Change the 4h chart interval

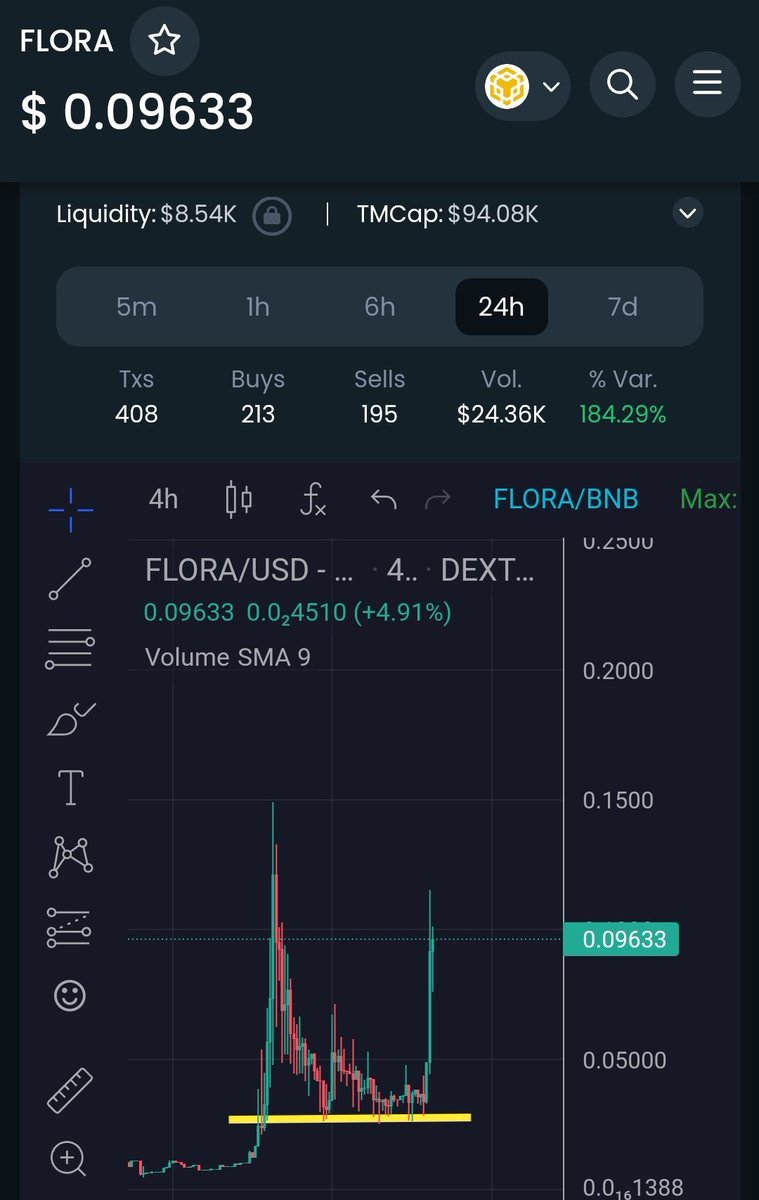(x=163, y=498)
